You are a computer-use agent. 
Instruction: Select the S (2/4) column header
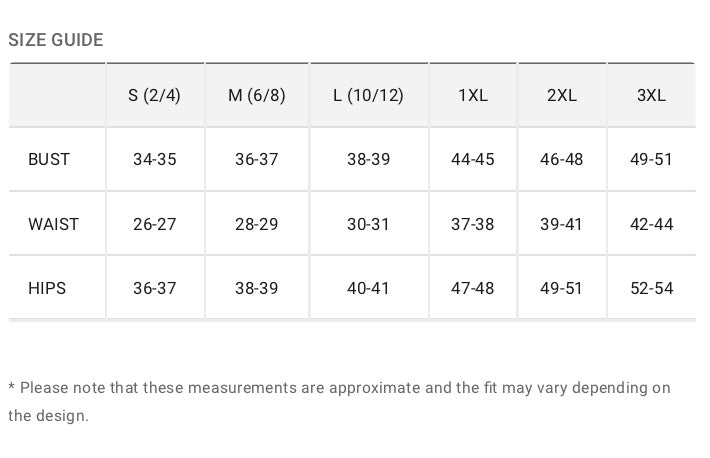(x=155, y=96)
